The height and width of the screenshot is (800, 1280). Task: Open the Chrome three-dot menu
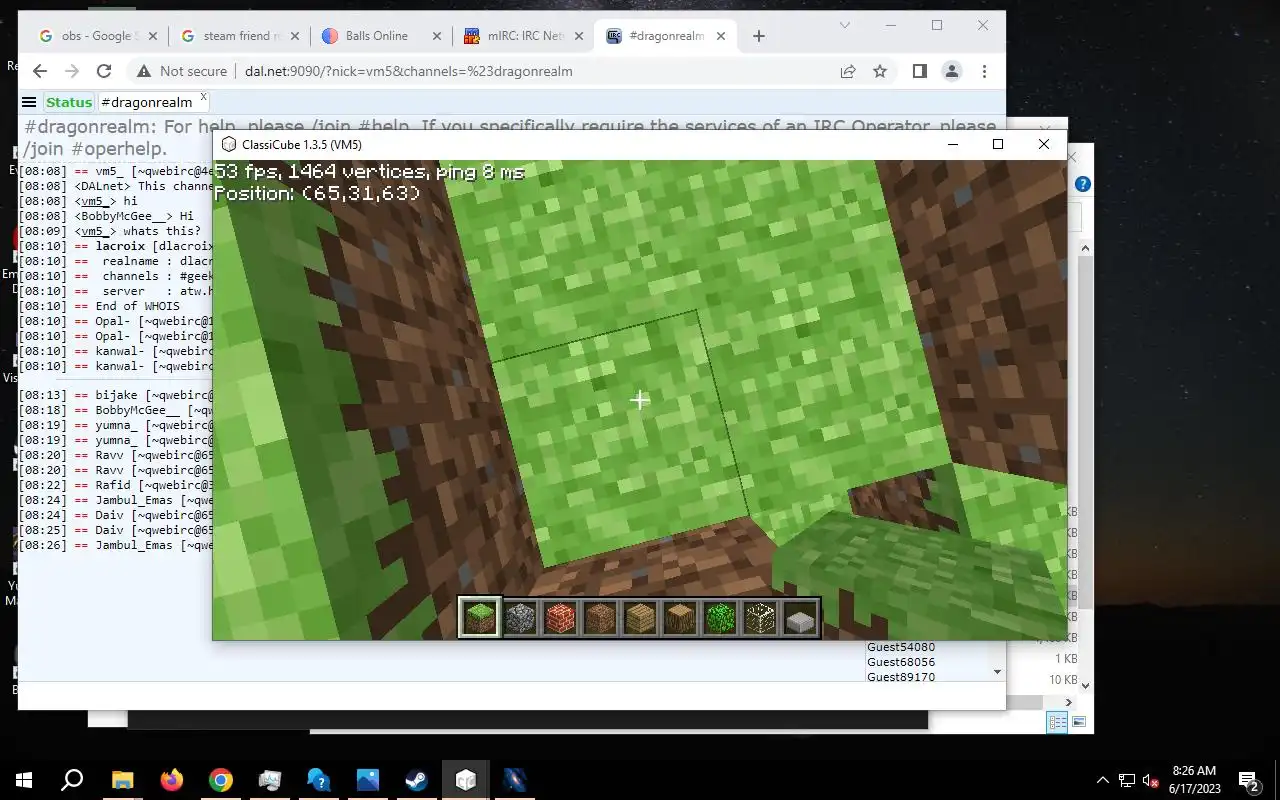985,71
